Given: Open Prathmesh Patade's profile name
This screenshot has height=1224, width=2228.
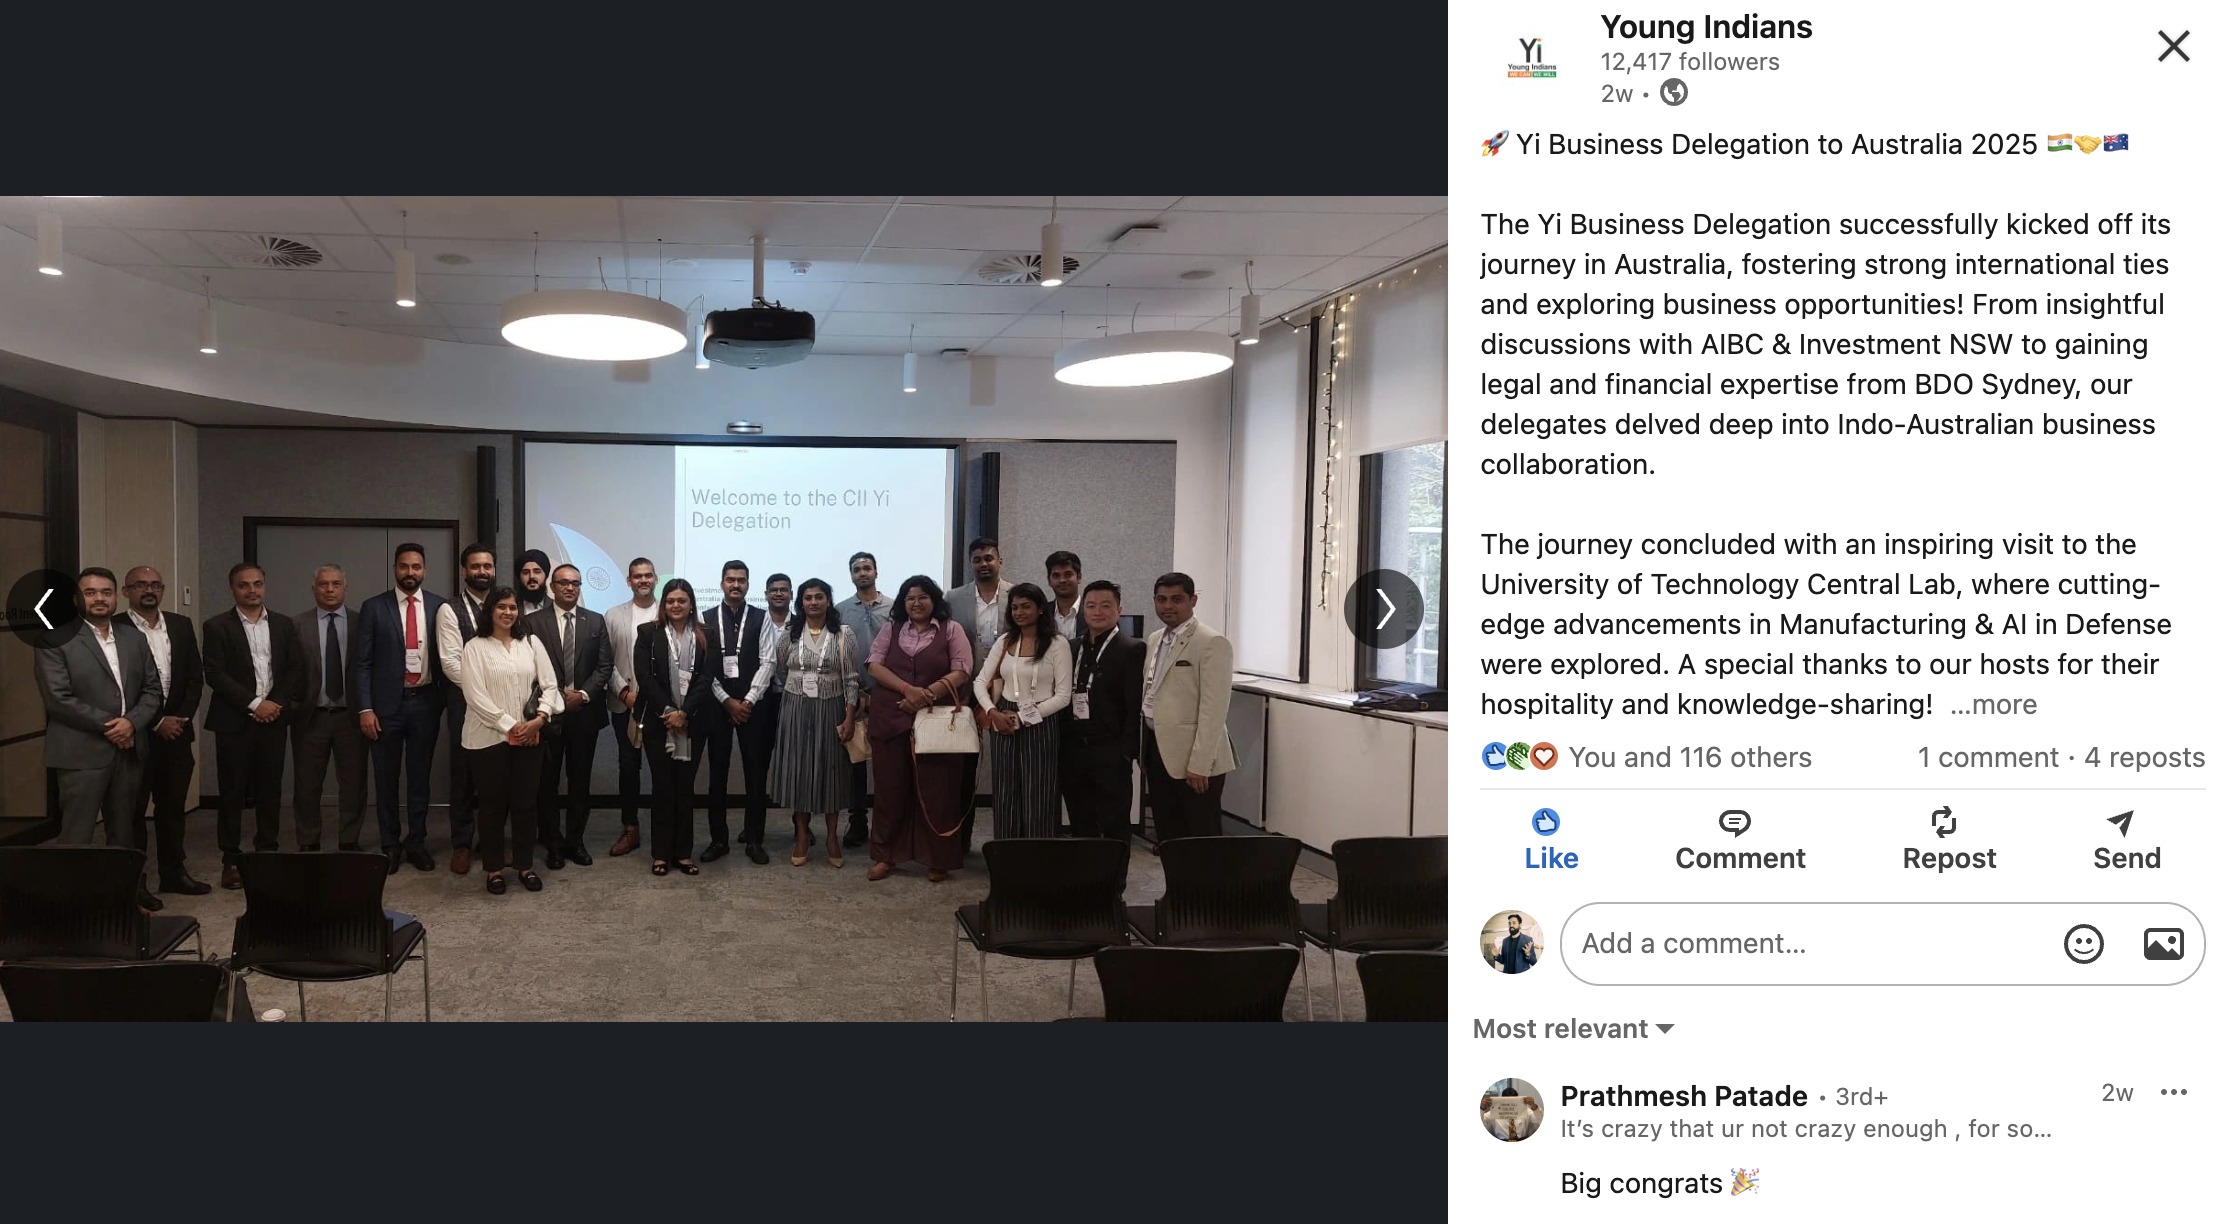Looking at the screenshot, I should [x=1684, y=1096].
